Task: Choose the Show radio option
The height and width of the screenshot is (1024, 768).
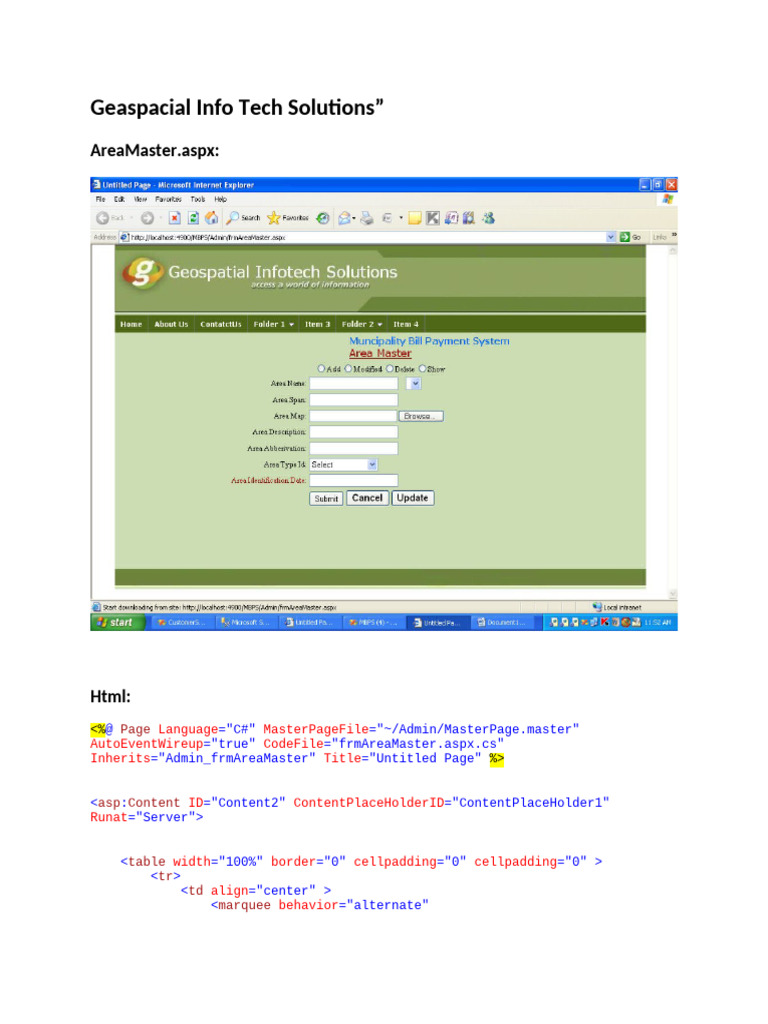Action: click(x=423, y=368)
